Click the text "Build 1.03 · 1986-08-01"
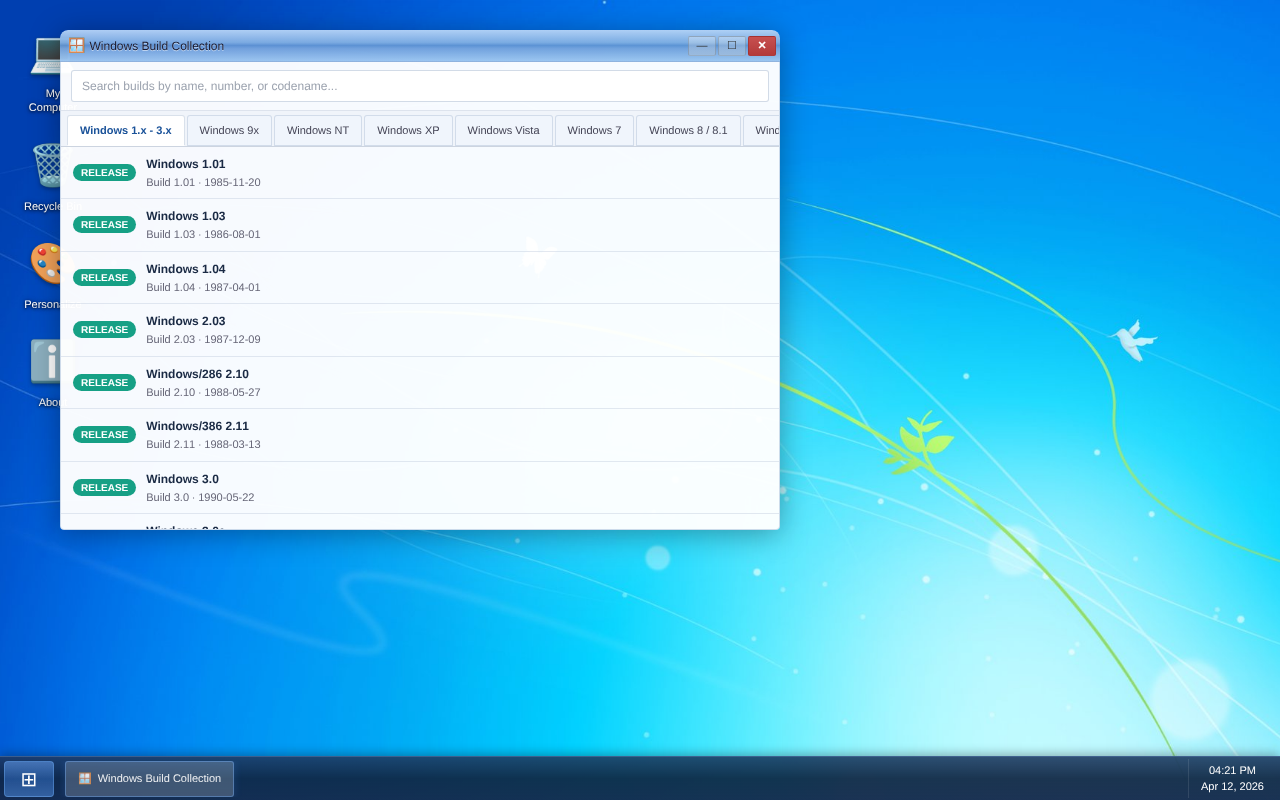This screenshot has height=800, width=1280. pos(203,234)
